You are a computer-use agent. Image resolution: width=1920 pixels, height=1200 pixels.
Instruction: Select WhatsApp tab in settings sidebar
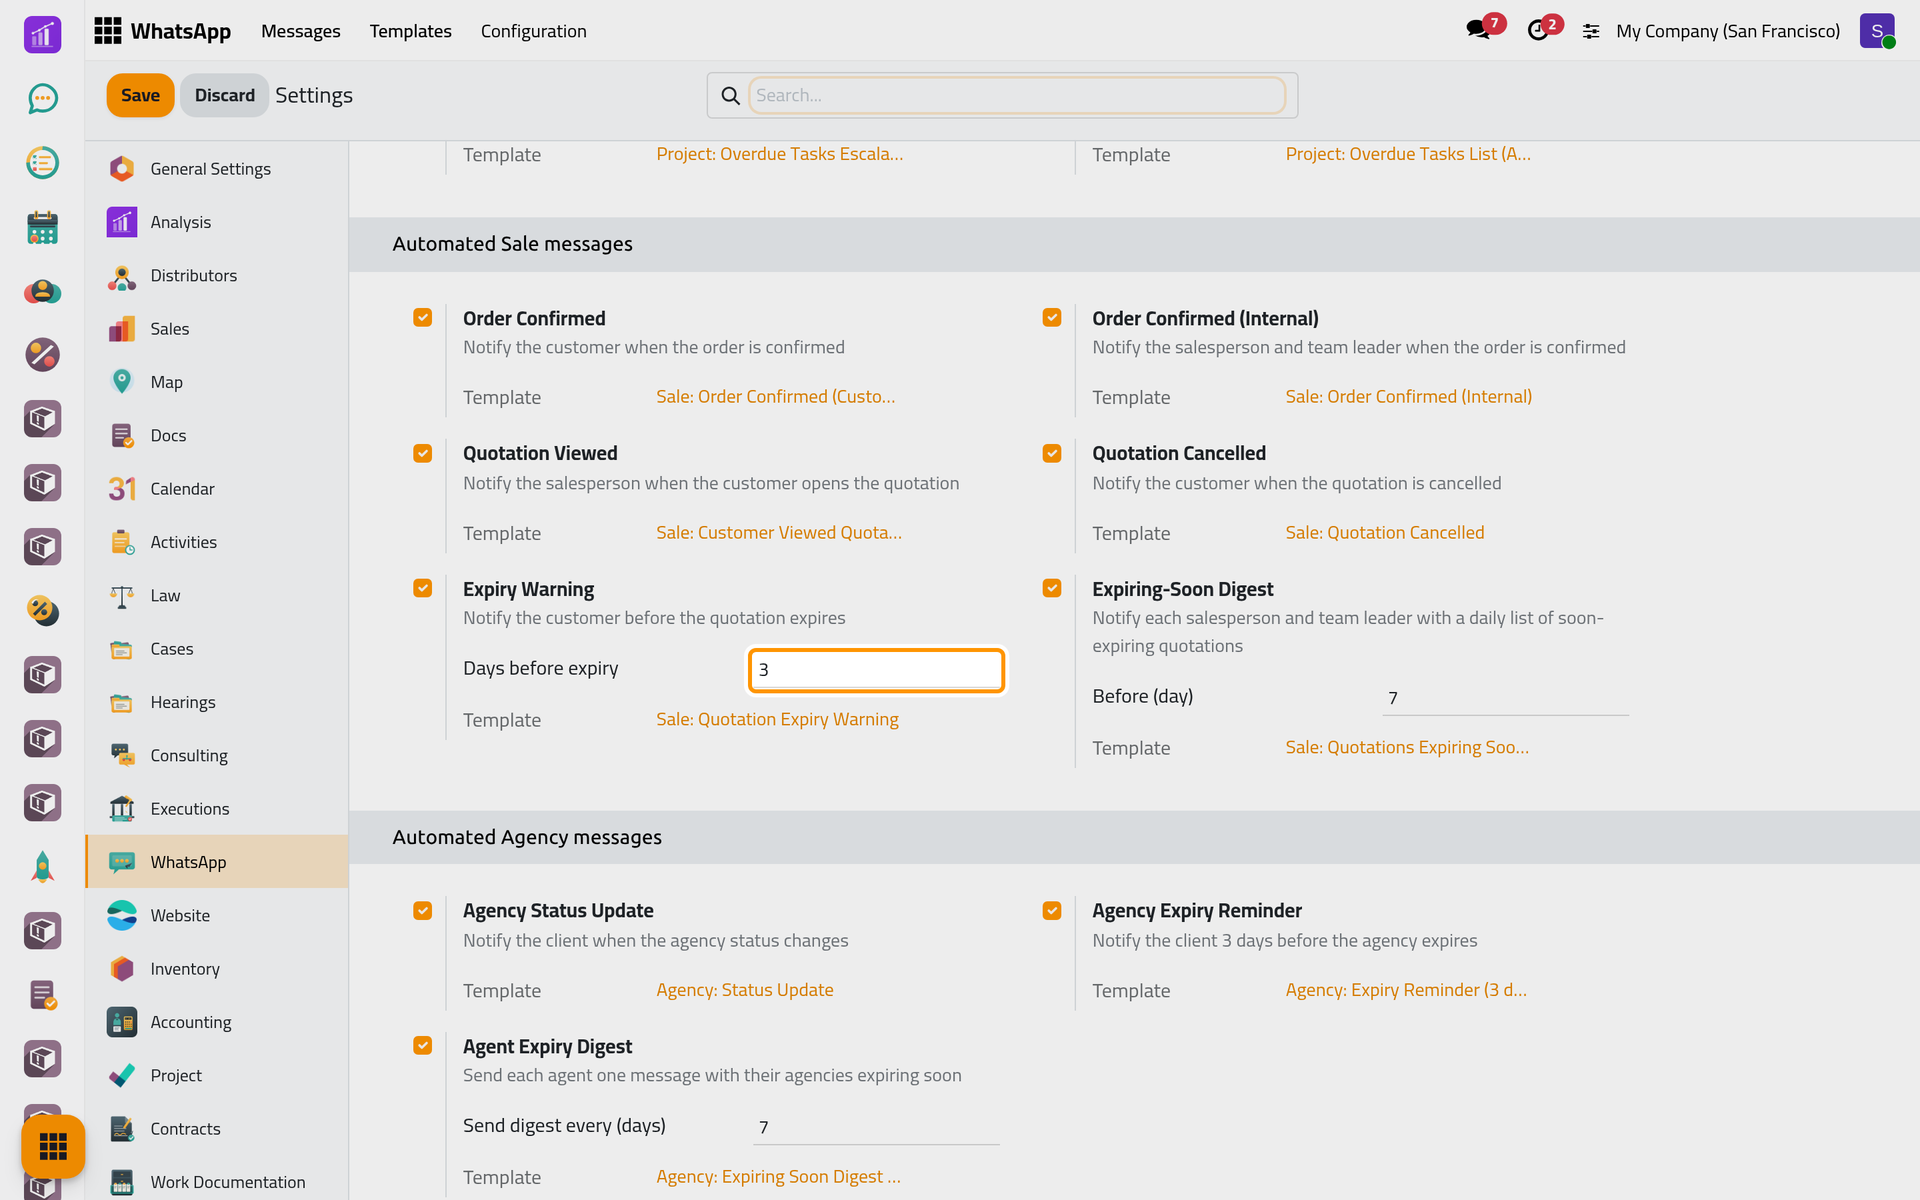pyautogui.click(x=216, y=862)
